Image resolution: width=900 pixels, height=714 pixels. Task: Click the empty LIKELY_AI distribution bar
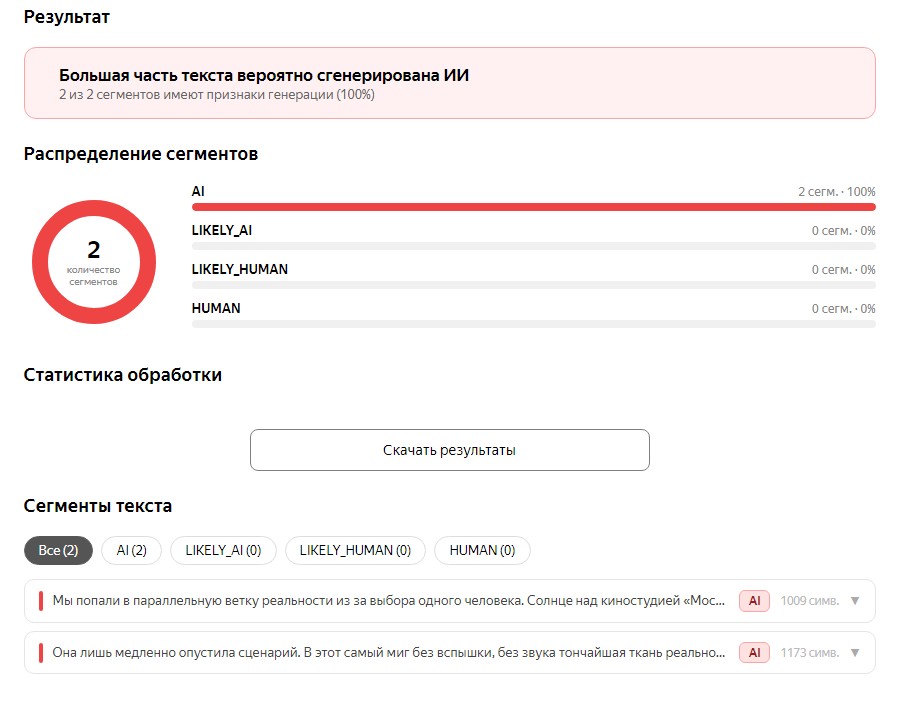point(534,246)
